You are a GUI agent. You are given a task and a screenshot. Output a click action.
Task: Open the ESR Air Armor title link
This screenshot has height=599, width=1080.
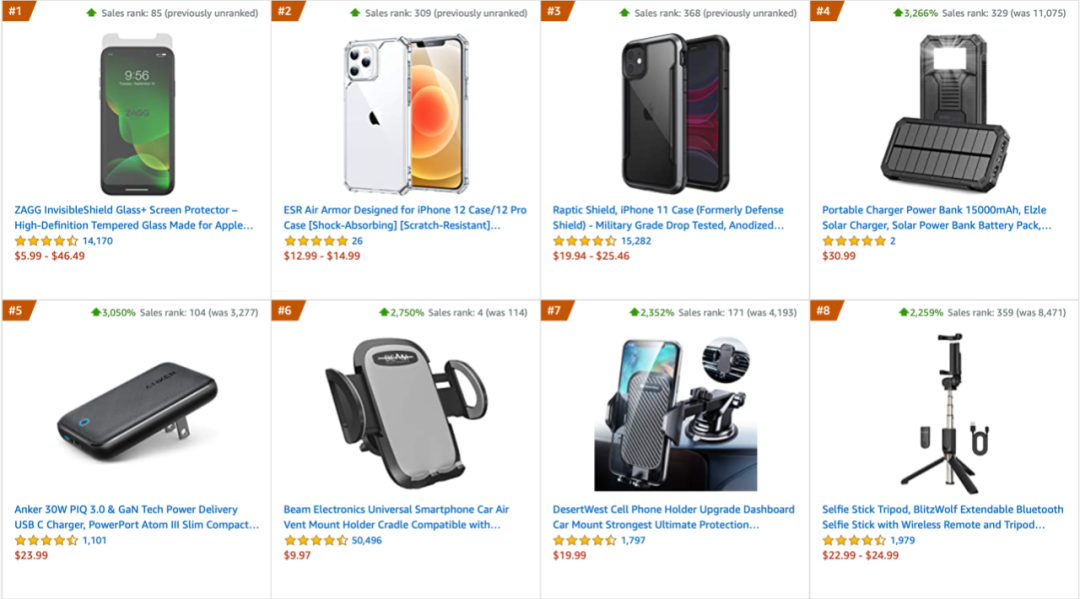[x=405, y=218]
